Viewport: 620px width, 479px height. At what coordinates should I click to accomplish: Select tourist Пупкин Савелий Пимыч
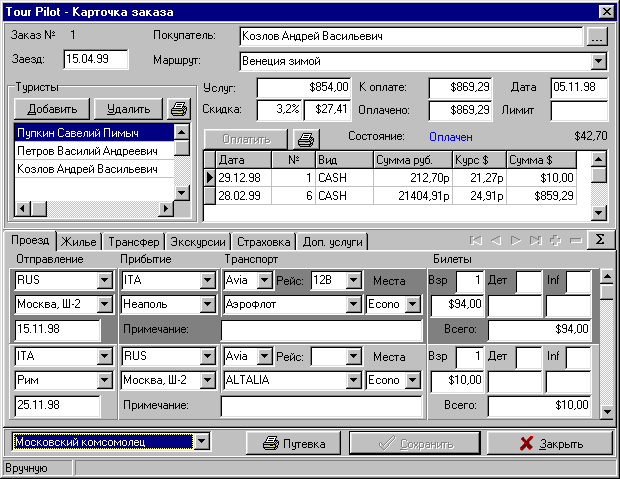click(x=94, y=133)
